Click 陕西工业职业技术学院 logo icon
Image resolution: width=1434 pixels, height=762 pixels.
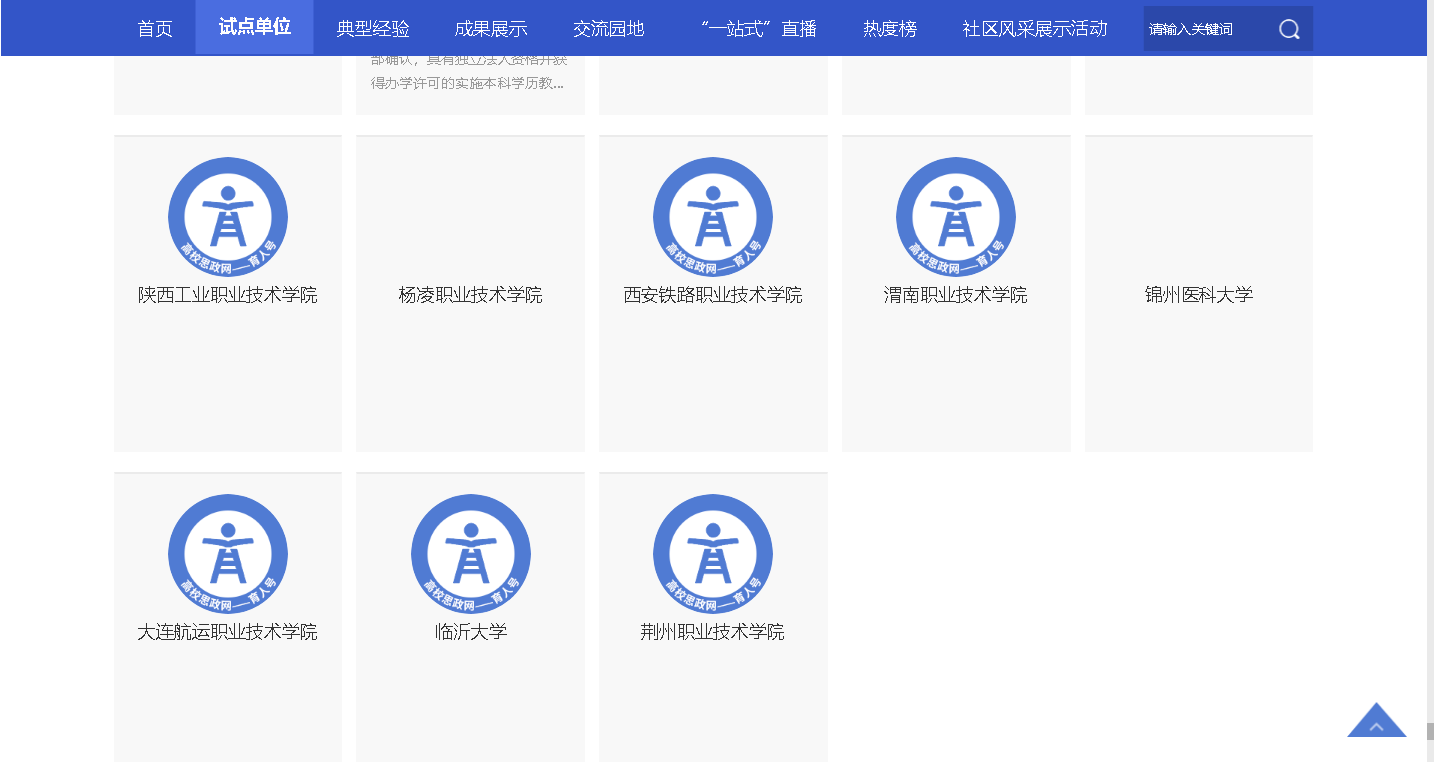click(x=228, y=217)
